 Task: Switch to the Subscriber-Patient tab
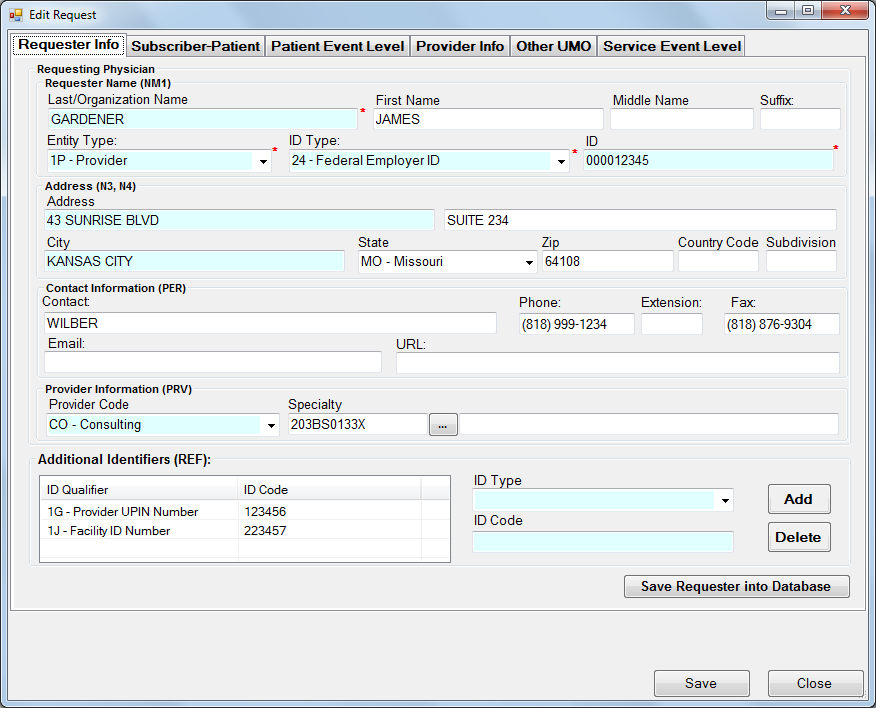196,46
